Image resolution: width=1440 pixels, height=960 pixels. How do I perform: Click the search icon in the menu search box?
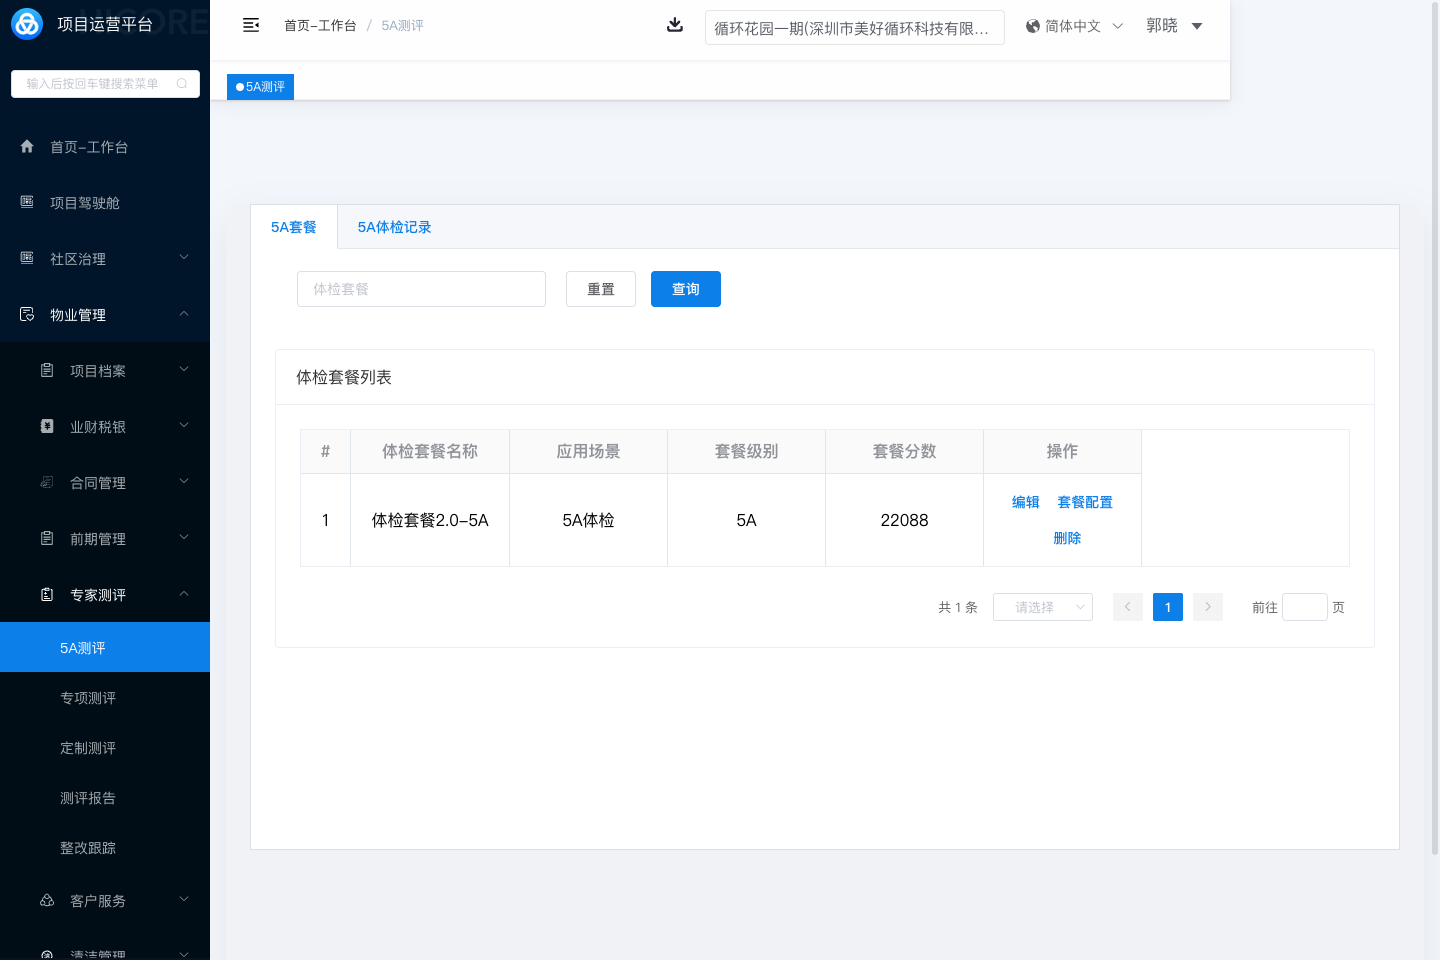point(182,84)
